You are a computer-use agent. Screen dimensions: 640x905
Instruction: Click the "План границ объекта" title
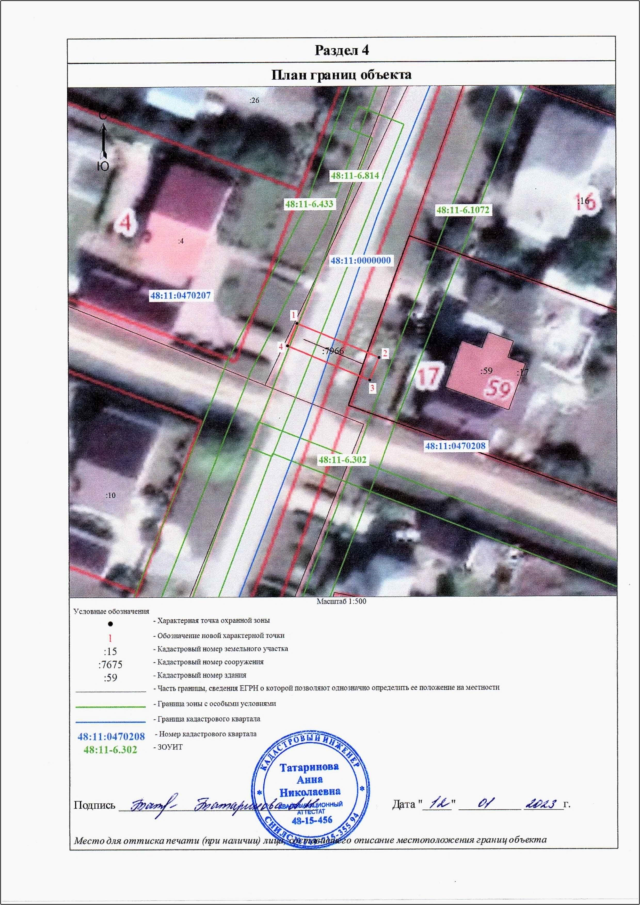tap(343, 75)
